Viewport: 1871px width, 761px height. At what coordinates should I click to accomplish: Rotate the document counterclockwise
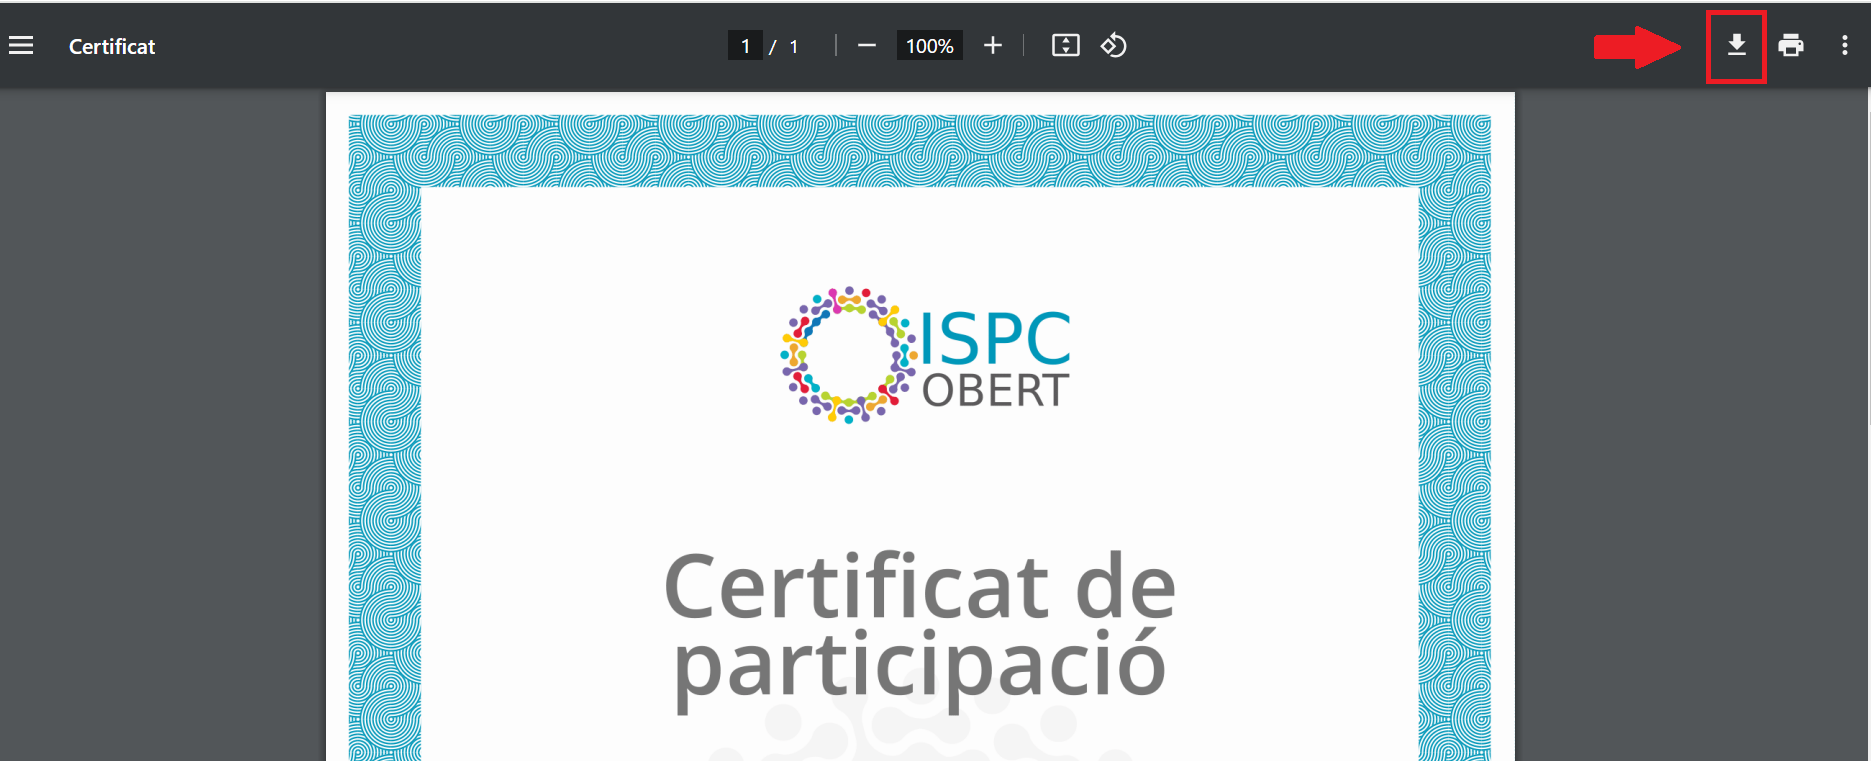pyautogui.click(x=1114, y=46)
